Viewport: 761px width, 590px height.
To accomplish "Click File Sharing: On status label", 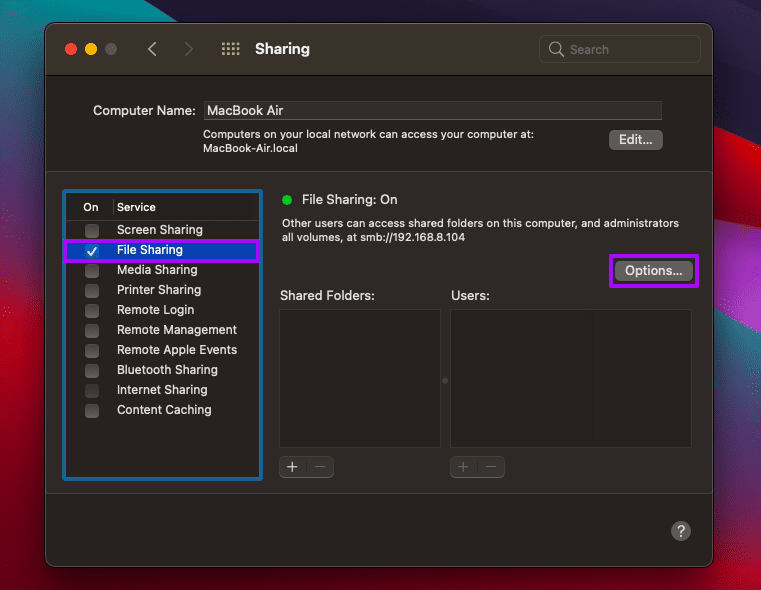I will [349, 200].
